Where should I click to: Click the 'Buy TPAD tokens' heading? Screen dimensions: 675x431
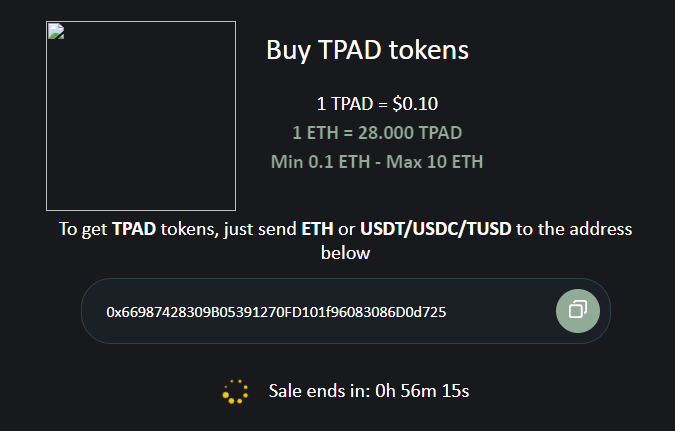click(367, 50)
